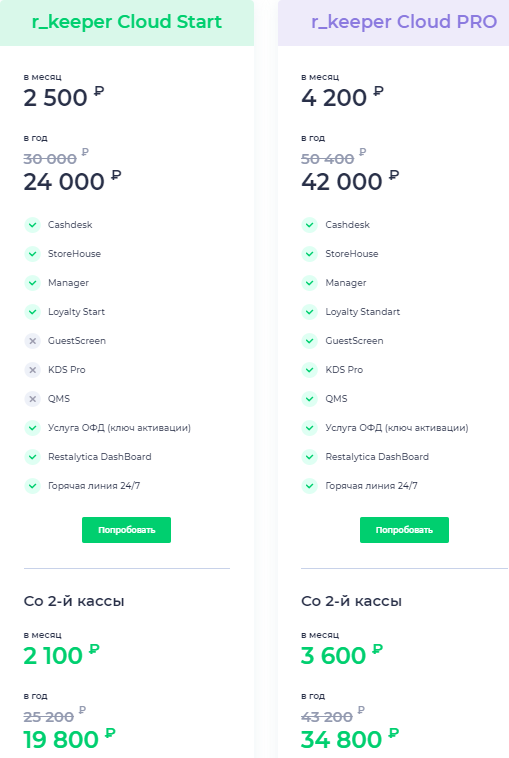The width and height of the screenshot is (509, 758).
Task: Select the r_keeper Cloud PRO plan header
Action: tap(393, 23)
